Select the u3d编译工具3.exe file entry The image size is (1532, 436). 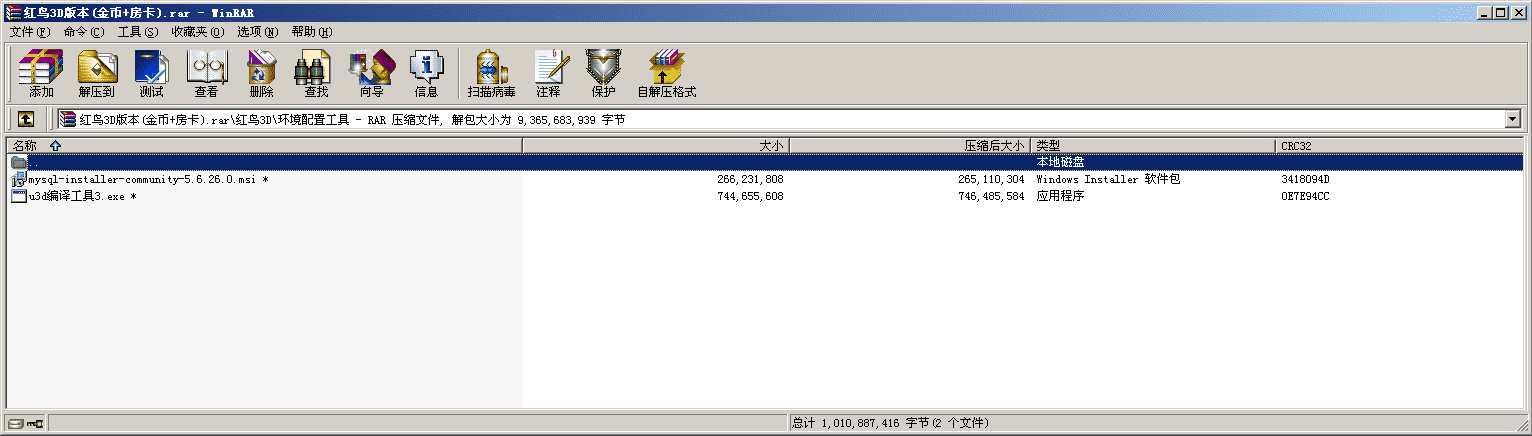tap(78, 196)
